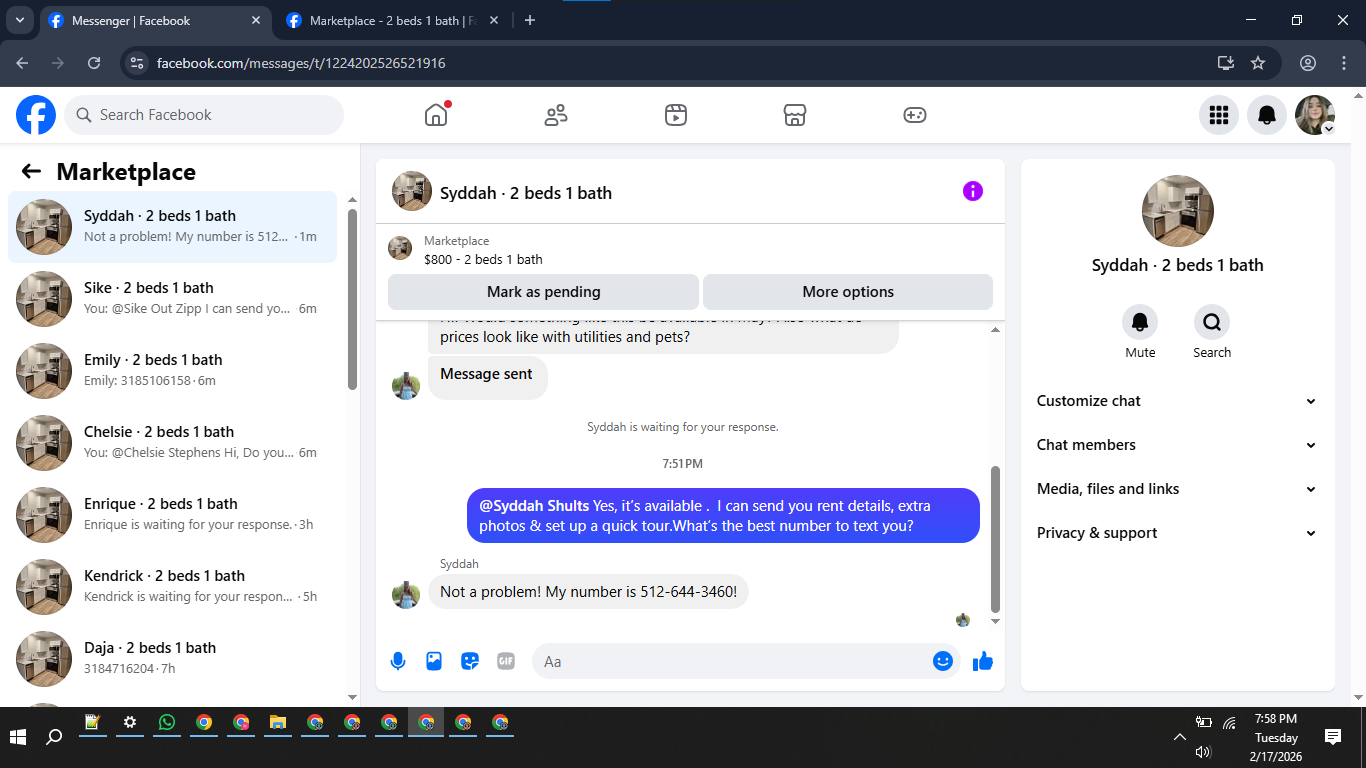Open the Gaming controller icon
The width and height of the screenshot is (1366, 768).
(x=915, y=115)
